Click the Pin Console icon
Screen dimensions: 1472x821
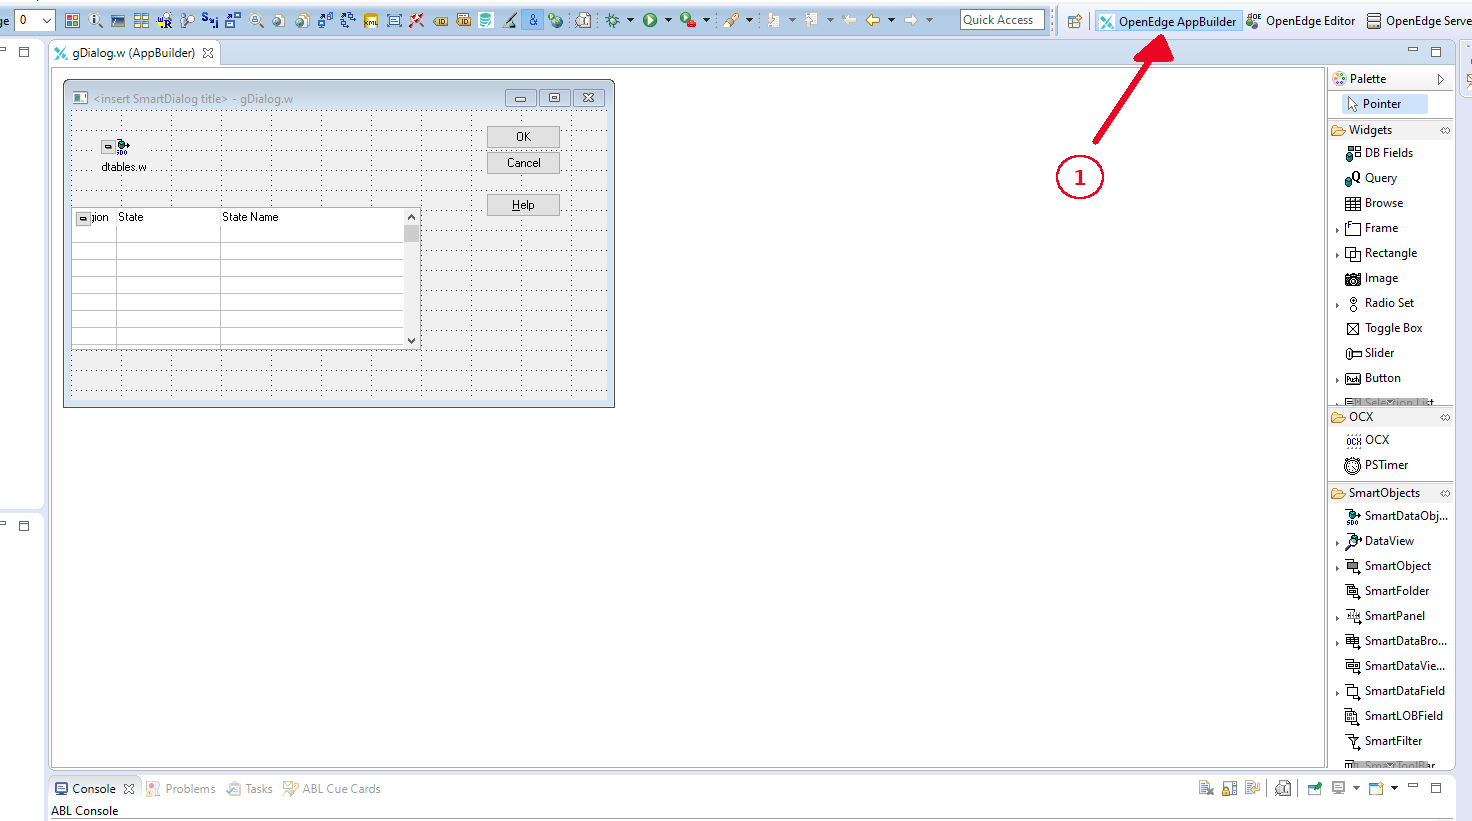click(x=1314, y=788)
